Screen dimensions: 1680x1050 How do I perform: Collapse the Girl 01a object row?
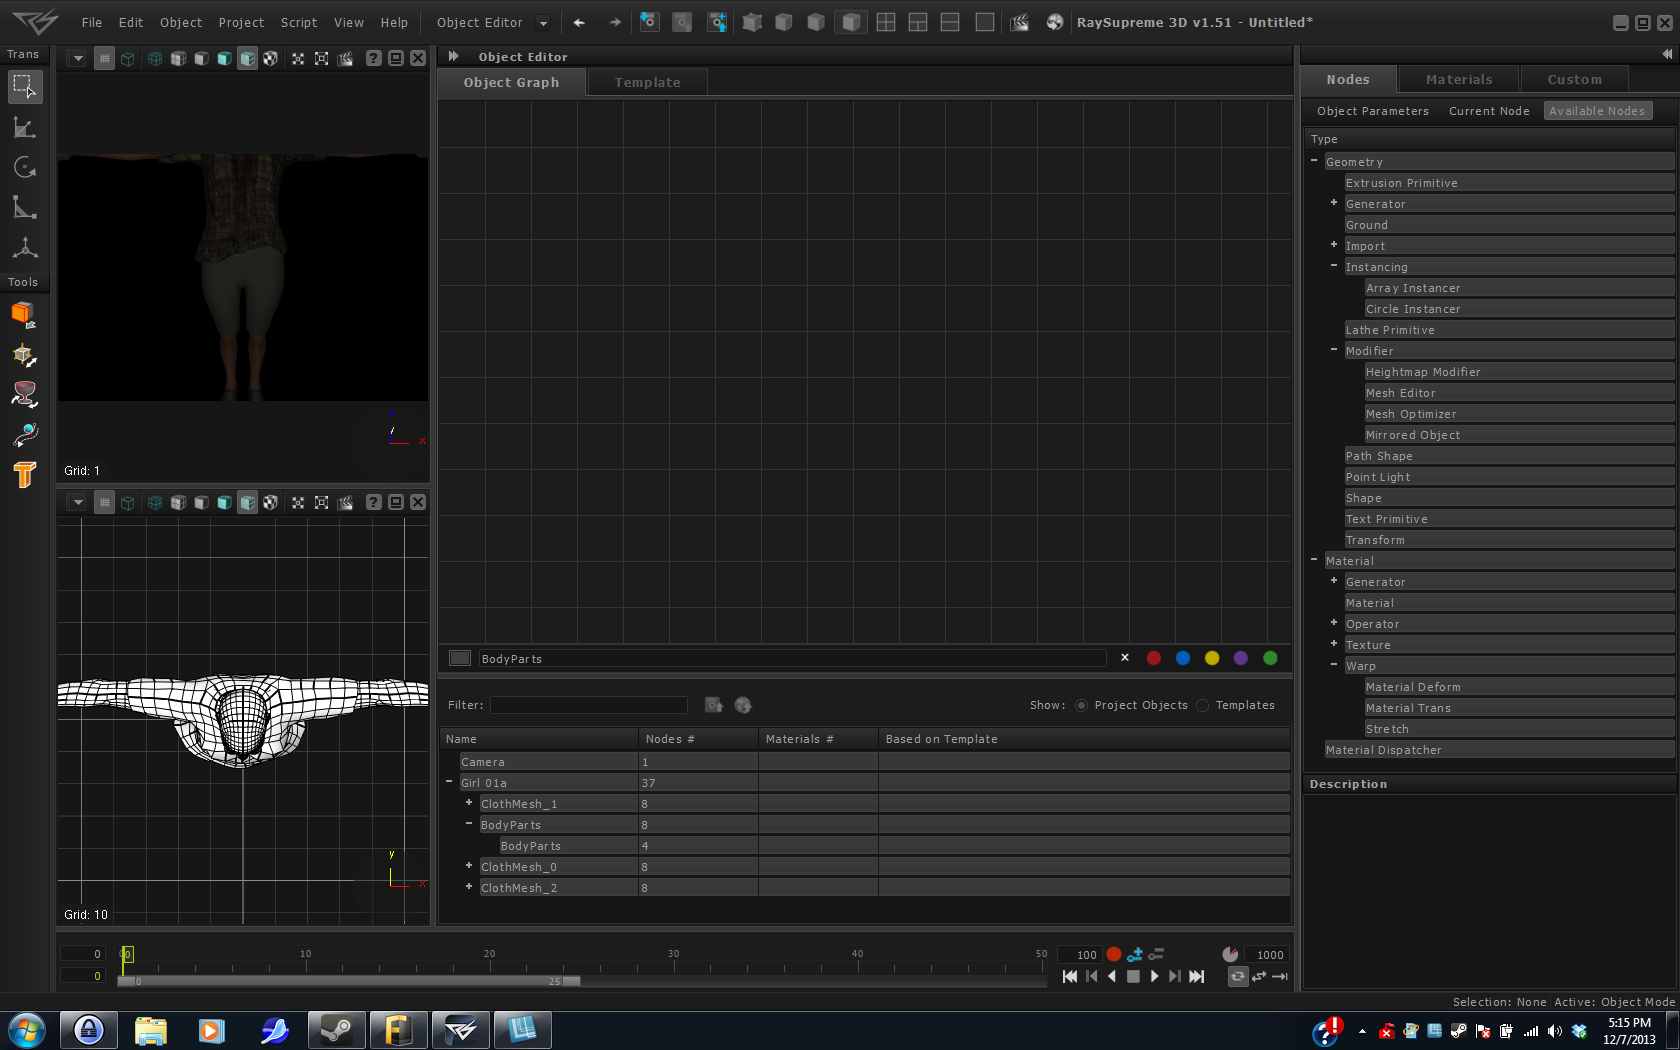(x=449, y=782)
